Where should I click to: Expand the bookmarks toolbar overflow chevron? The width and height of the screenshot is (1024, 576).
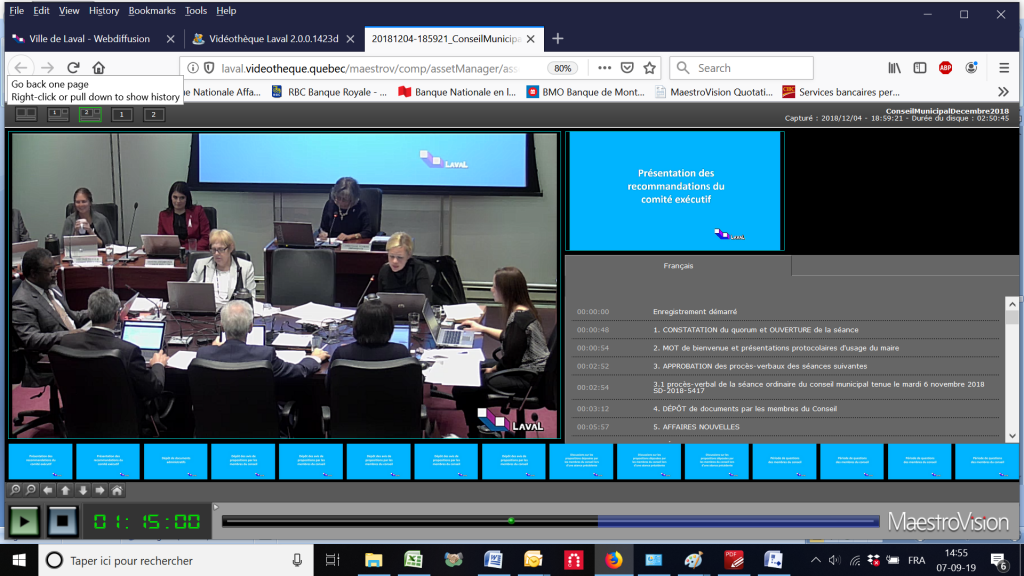point(1004,92)
